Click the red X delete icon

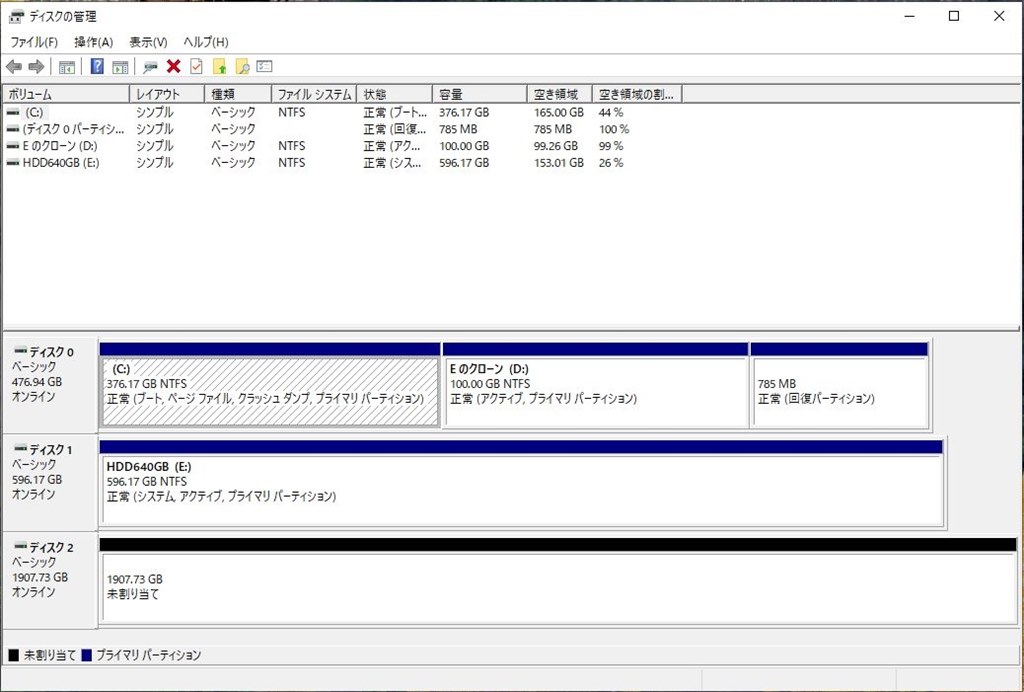(172, 66)
